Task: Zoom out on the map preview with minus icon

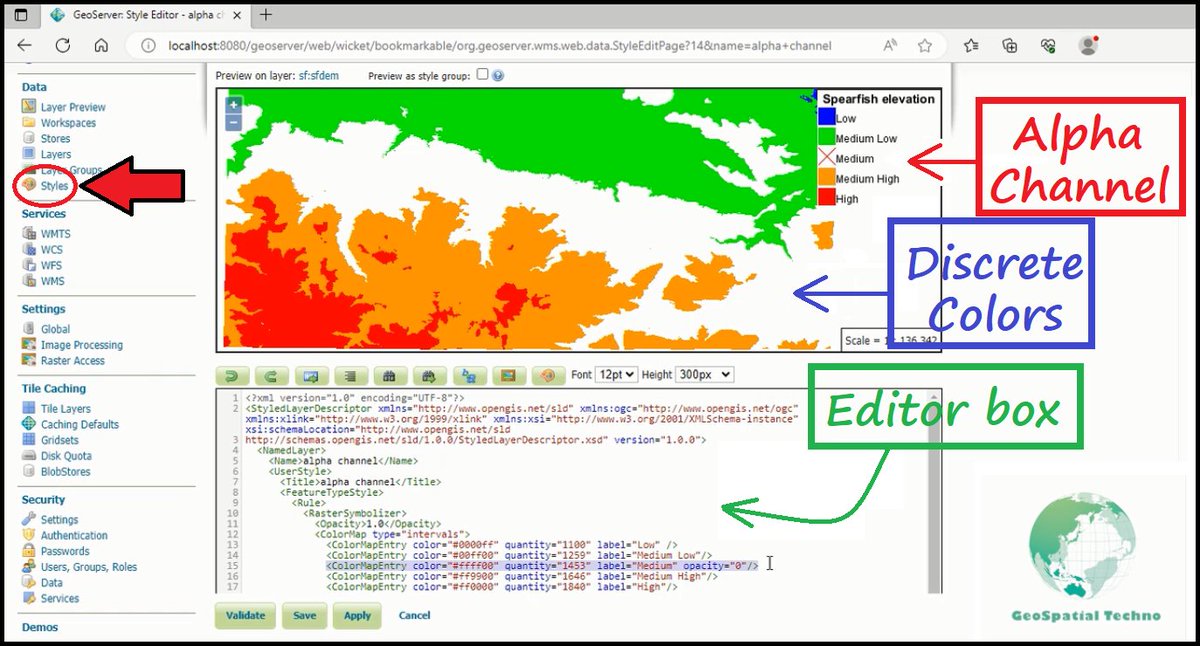Action: click(x=233, y=122)
